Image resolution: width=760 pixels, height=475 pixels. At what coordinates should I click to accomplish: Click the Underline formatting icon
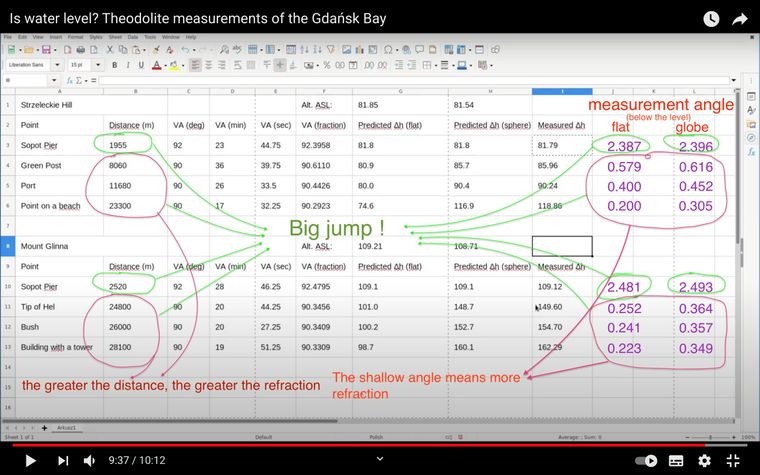141,65
